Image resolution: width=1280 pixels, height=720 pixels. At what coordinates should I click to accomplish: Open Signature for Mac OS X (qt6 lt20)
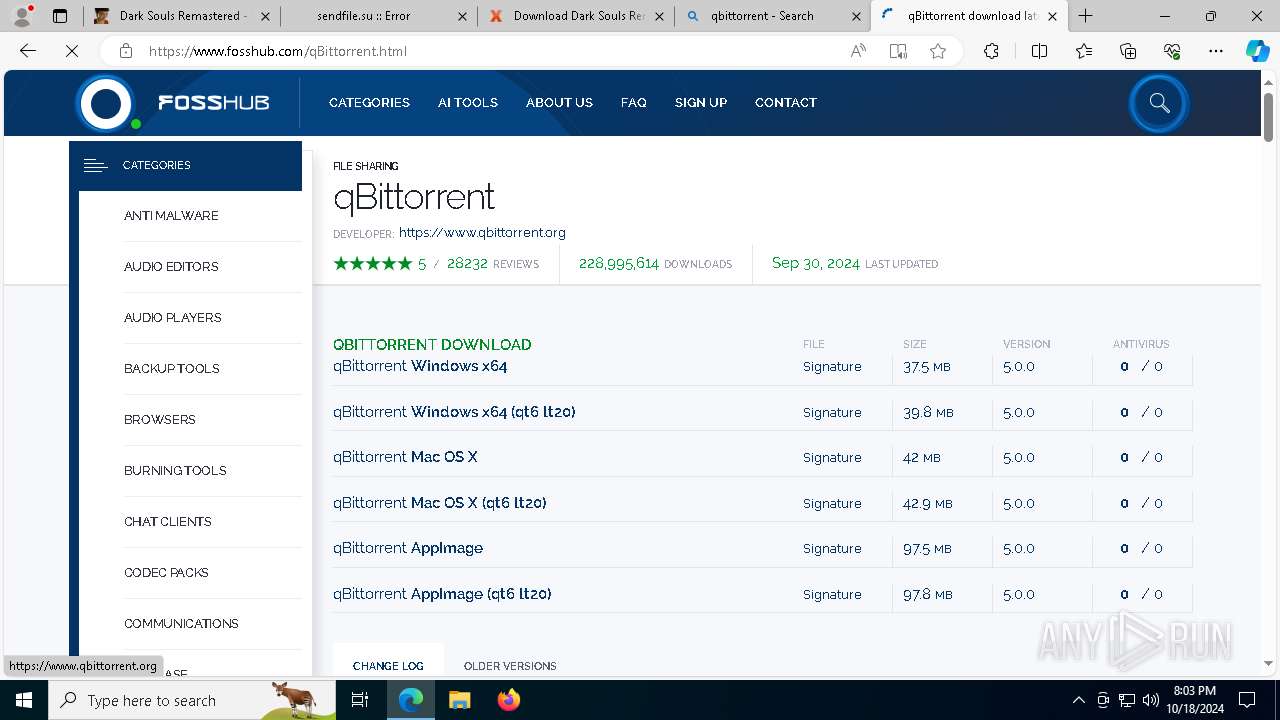coord(832,503)
